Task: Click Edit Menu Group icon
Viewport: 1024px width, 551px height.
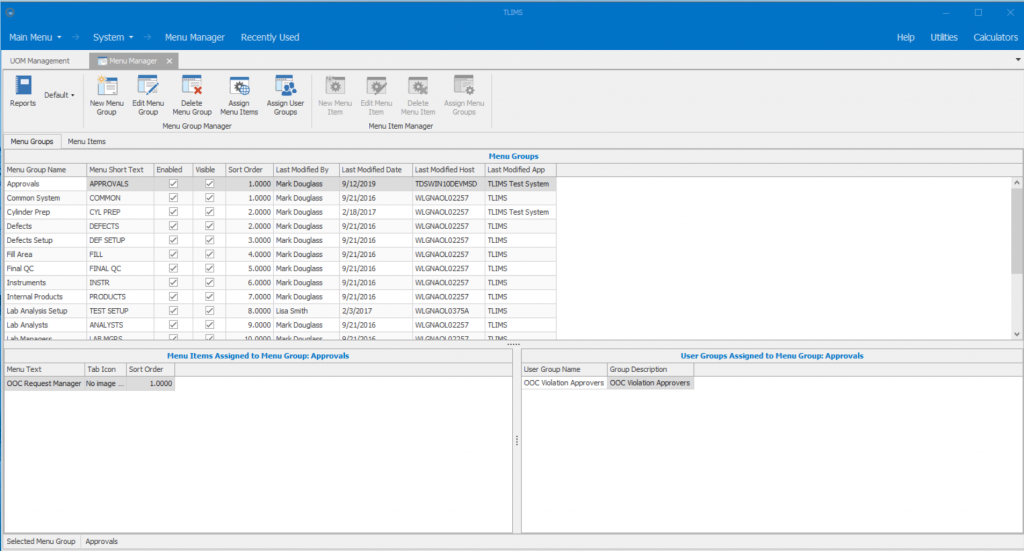Action: point(148,95)
